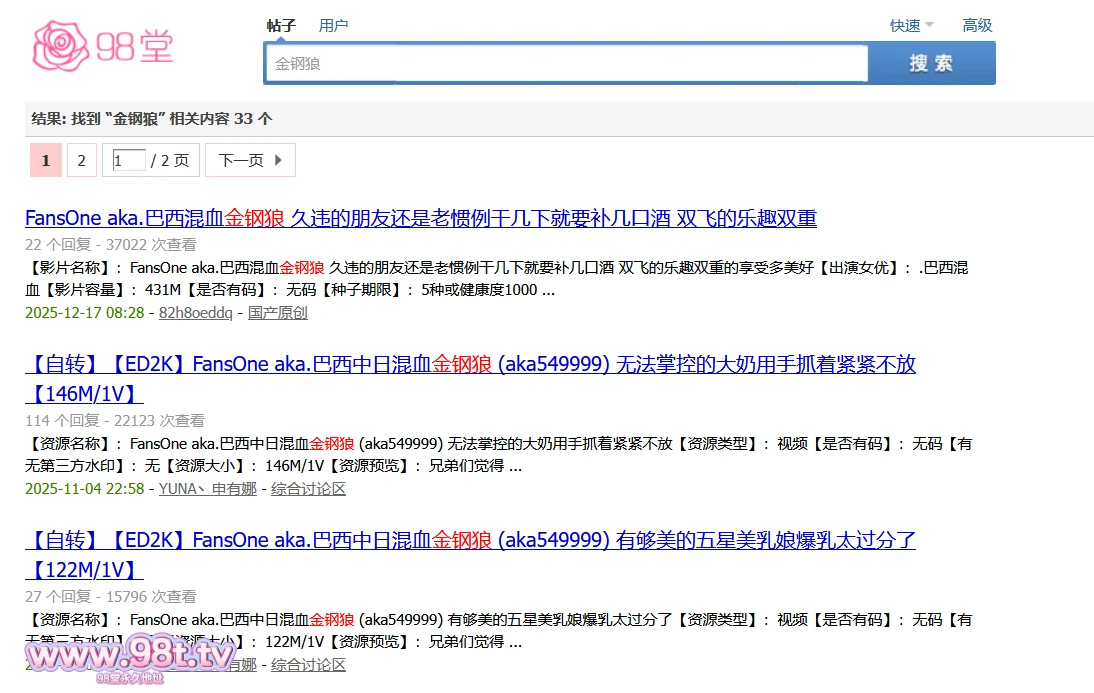Switch to the 用户 search tab
The height and width of the screenshot is (693, 1094).
[x=333, y=26]
